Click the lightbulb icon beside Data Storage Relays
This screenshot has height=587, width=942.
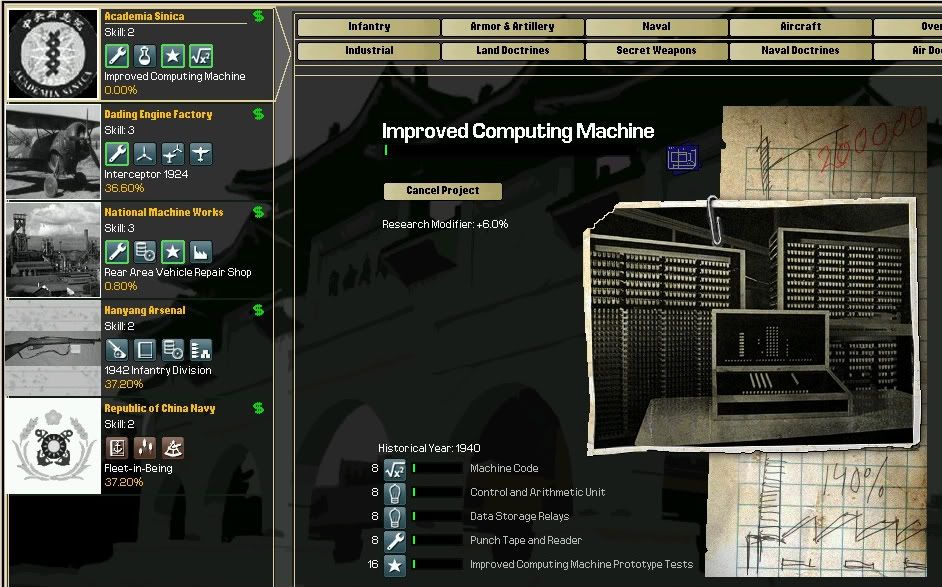pos(395,516)
